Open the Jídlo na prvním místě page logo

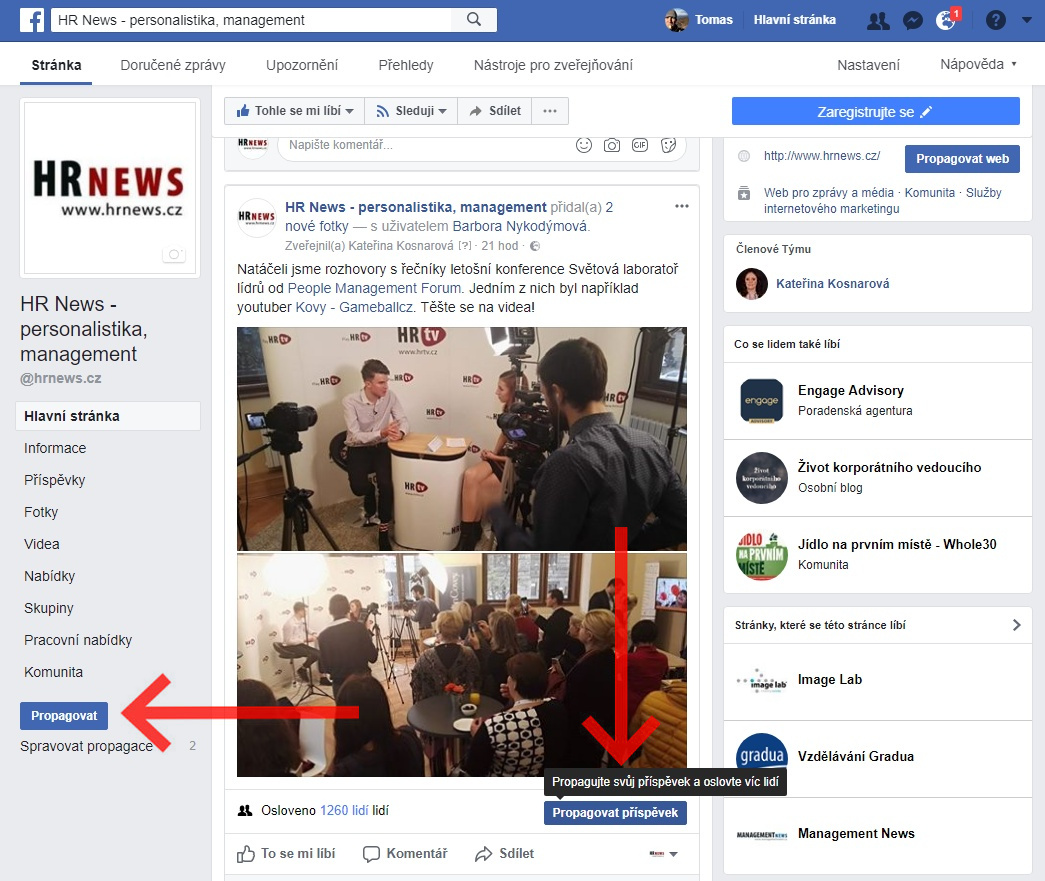(x=762, y=555)
